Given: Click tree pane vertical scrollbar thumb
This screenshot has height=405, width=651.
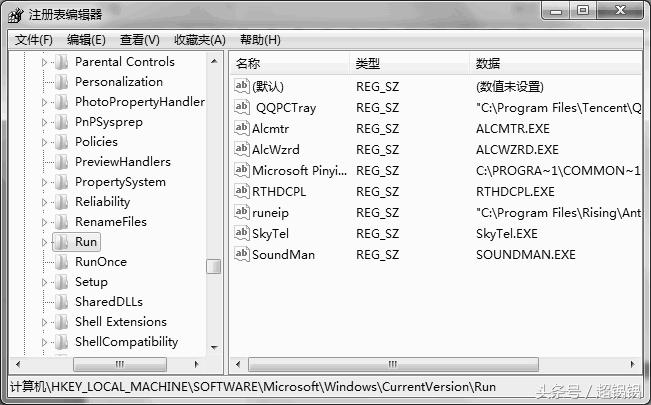Looking at the screenshot, I should [x=214, y=266].
